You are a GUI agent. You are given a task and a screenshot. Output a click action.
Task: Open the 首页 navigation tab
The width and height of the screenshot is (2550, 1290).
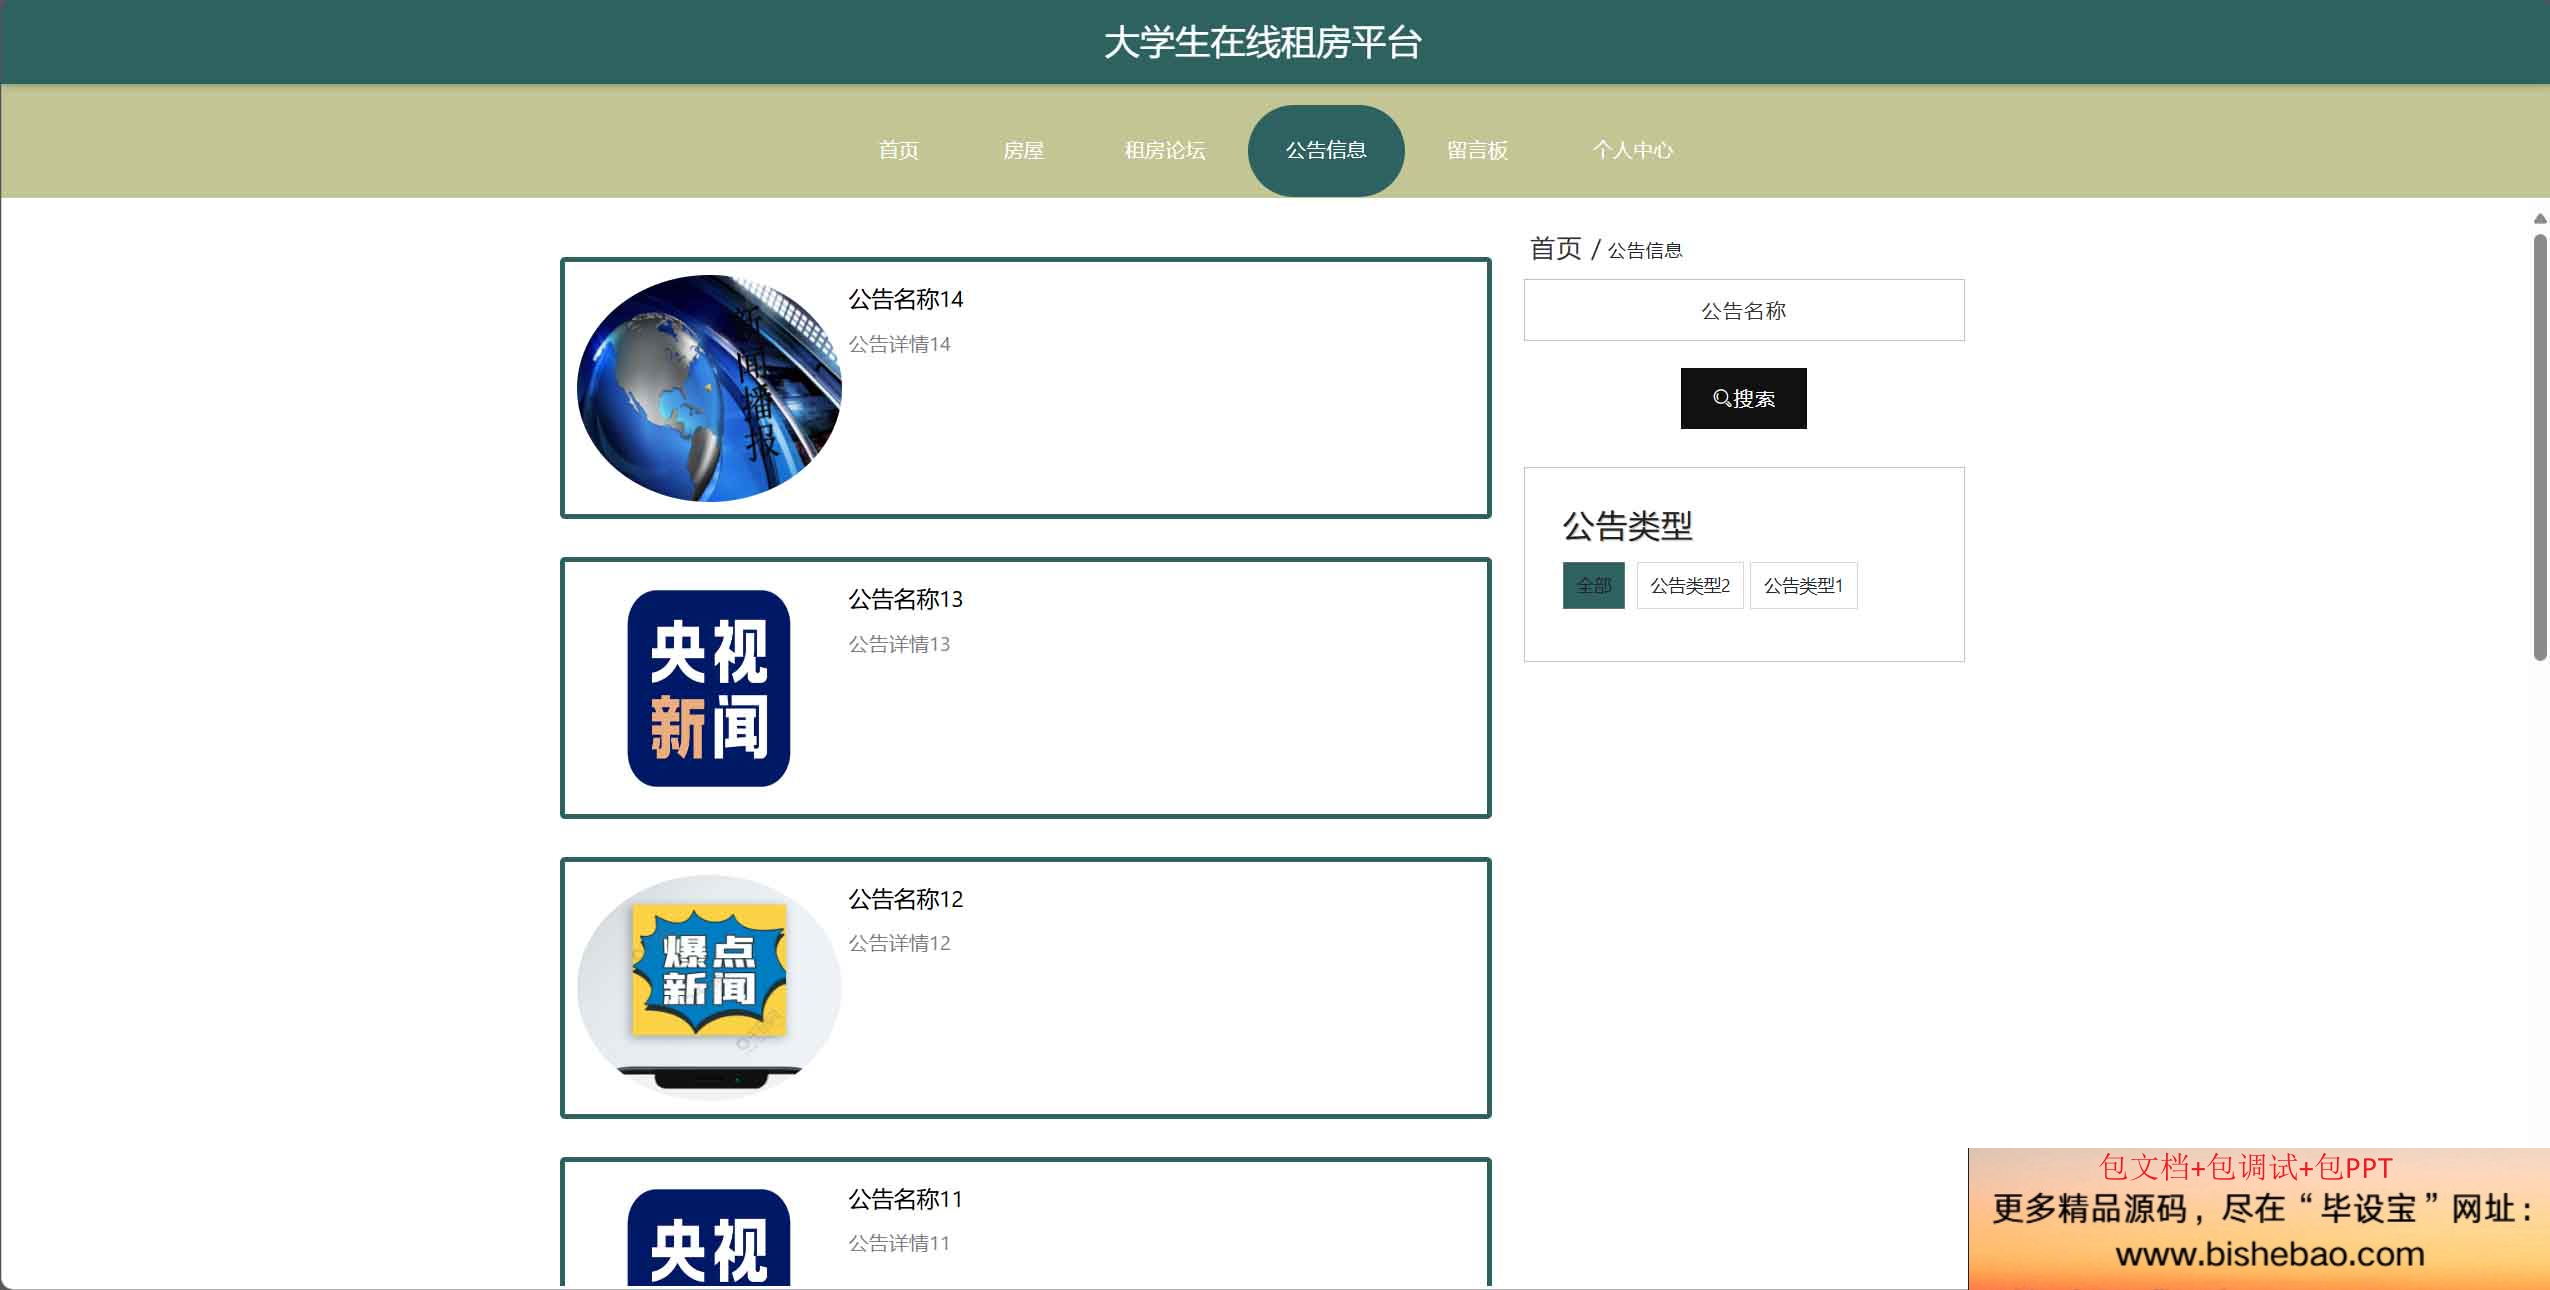[x=898, y=150]
